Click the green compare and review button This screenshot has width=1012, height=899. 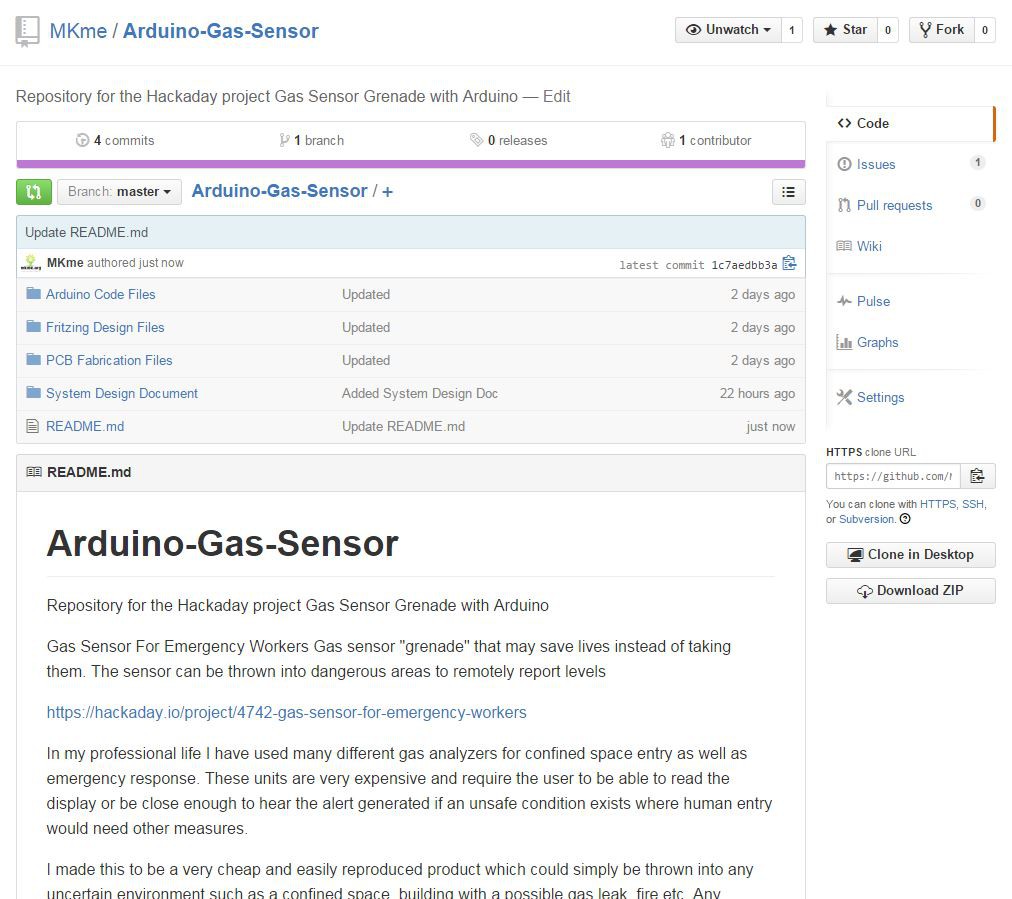[x=34, y=192]
